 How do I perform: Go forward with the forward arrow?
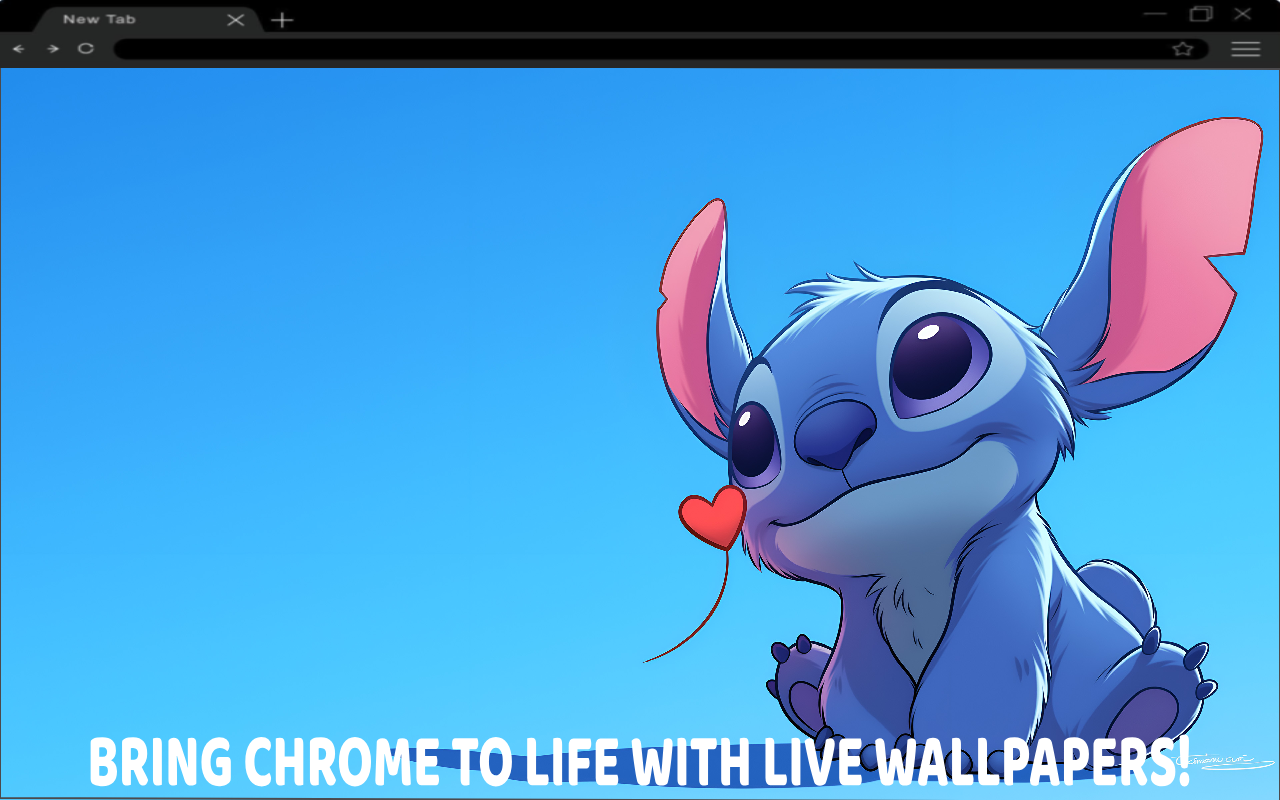coord(52,48)
